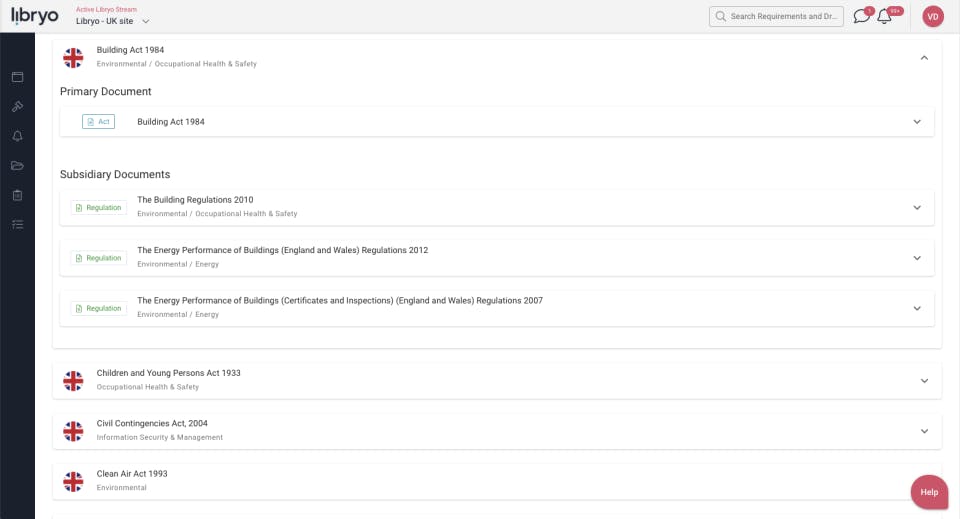The image size is (960, 519).
Task: Open the notifications bell in top bar
Action: tap(884, 16)
